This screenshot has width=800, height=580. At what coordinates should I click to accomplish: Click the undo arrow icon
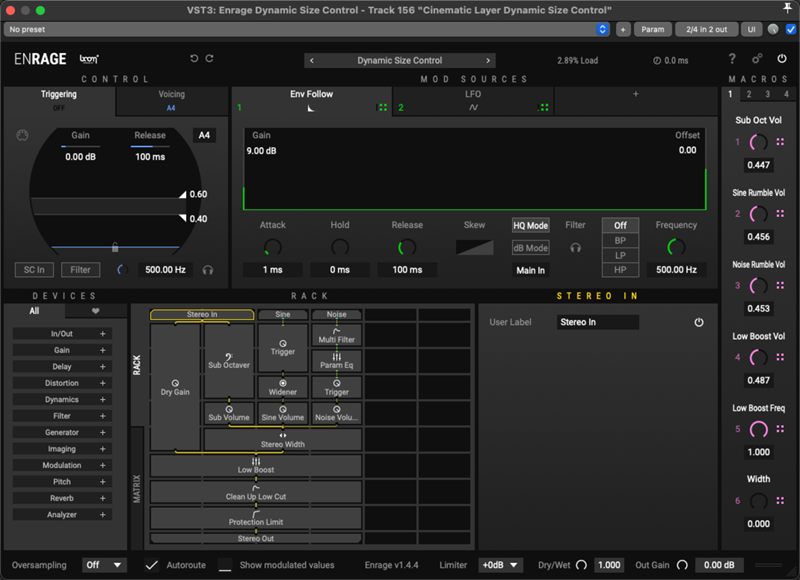[194, 60]
